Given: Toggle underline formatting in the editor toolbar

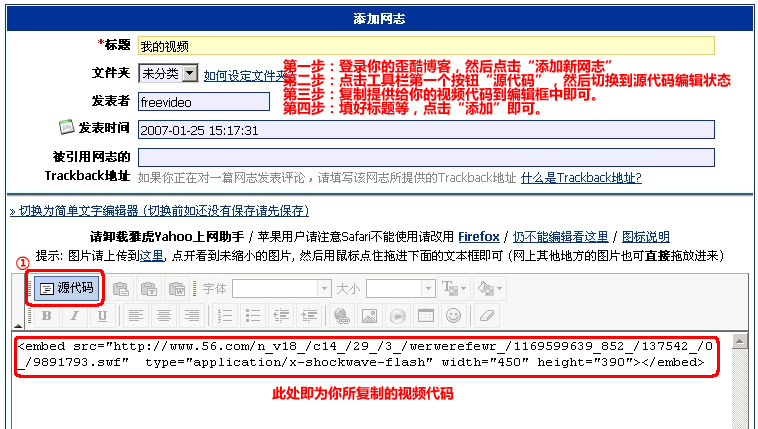Looking at the screenshot, I should [x=101, y=316].
